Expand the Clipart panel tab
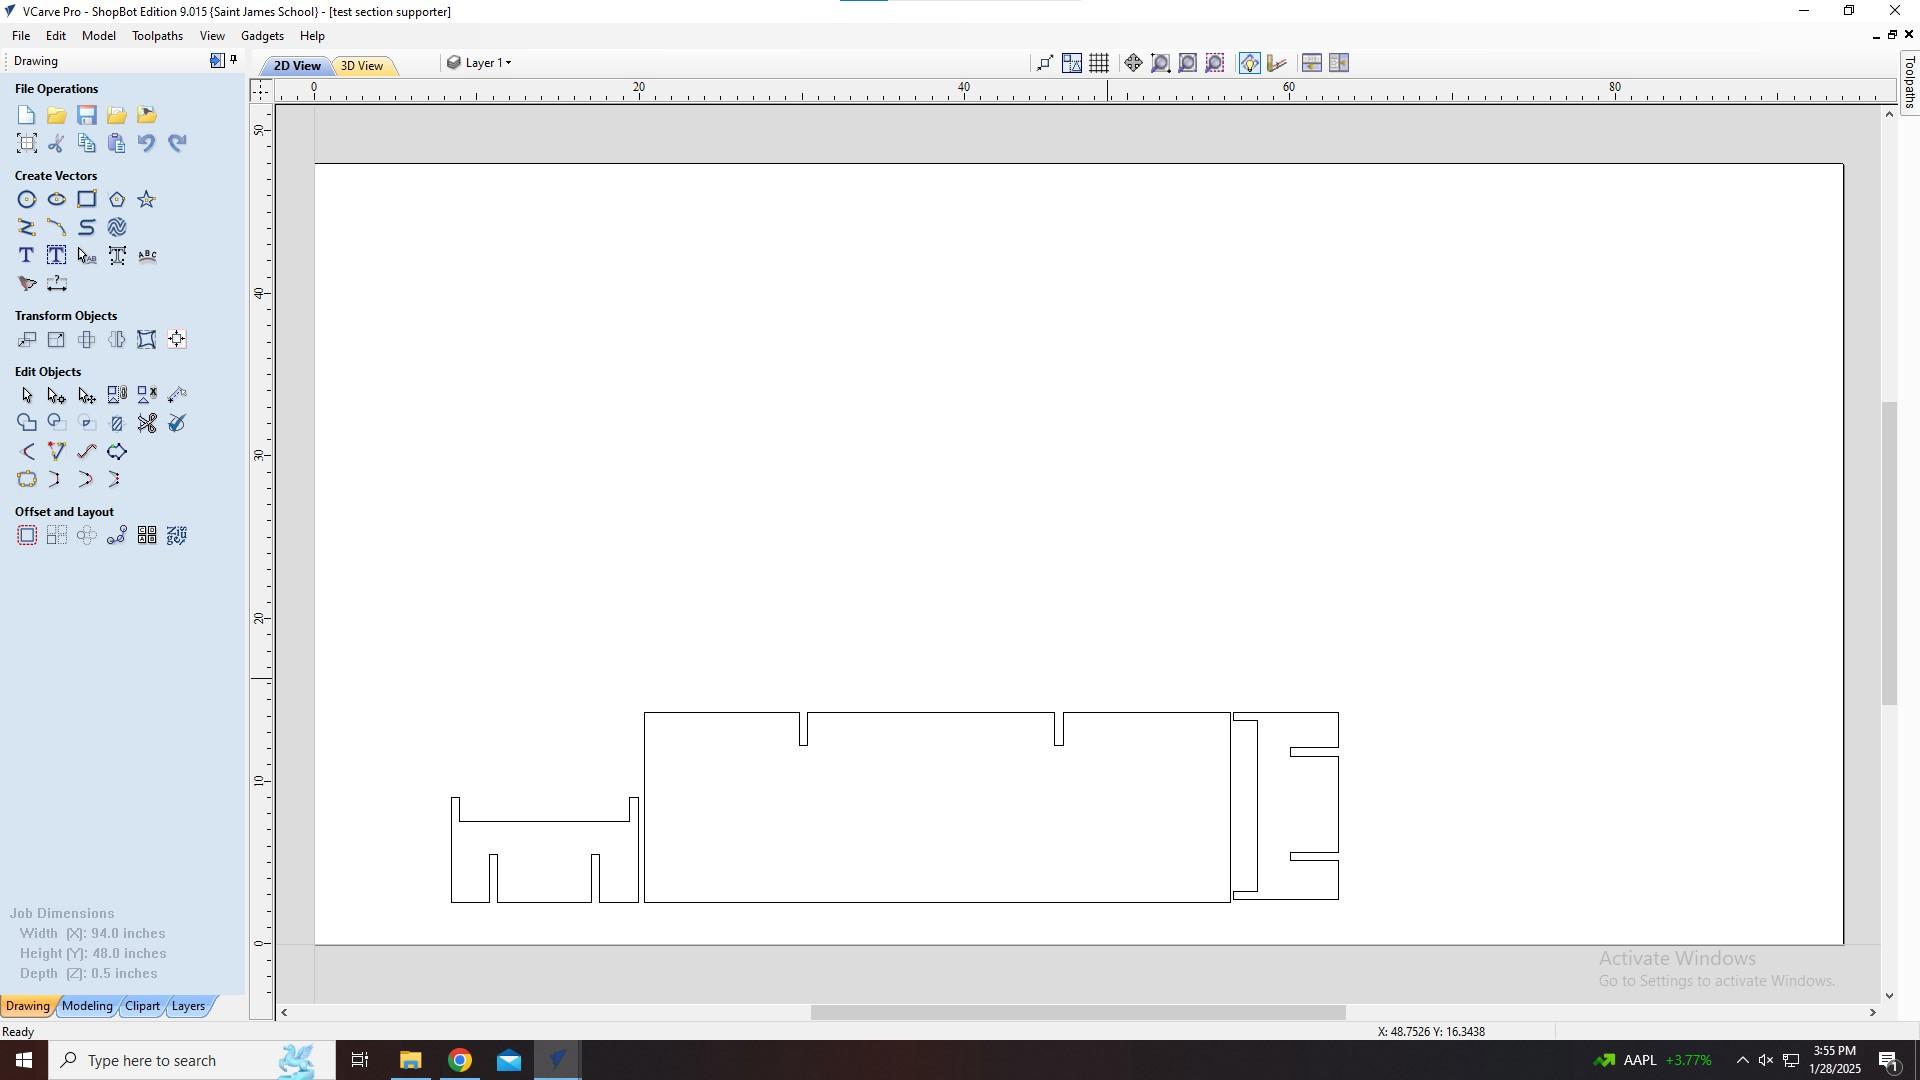1920x1080 pixels. coord(141,1005)
